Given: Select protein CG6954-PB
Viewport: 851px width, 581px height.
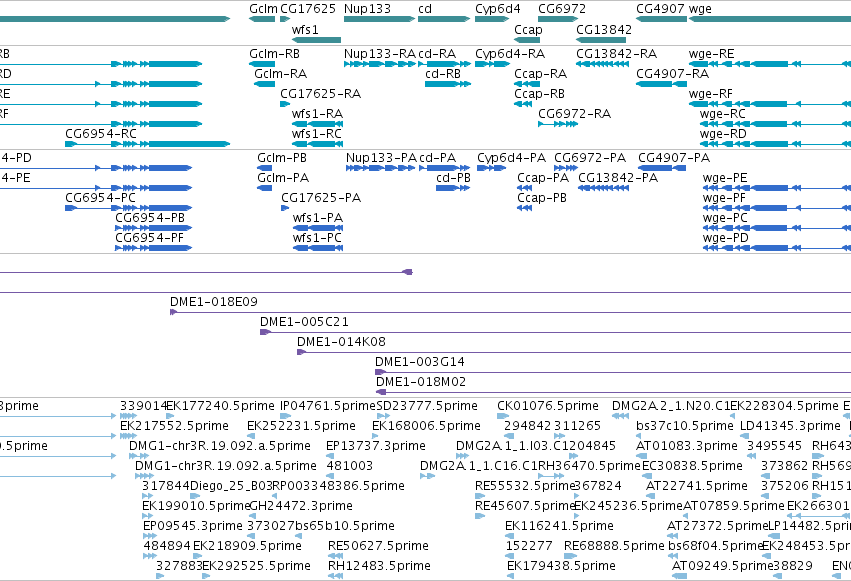Looking at the screenshot, I should point(150,218).
